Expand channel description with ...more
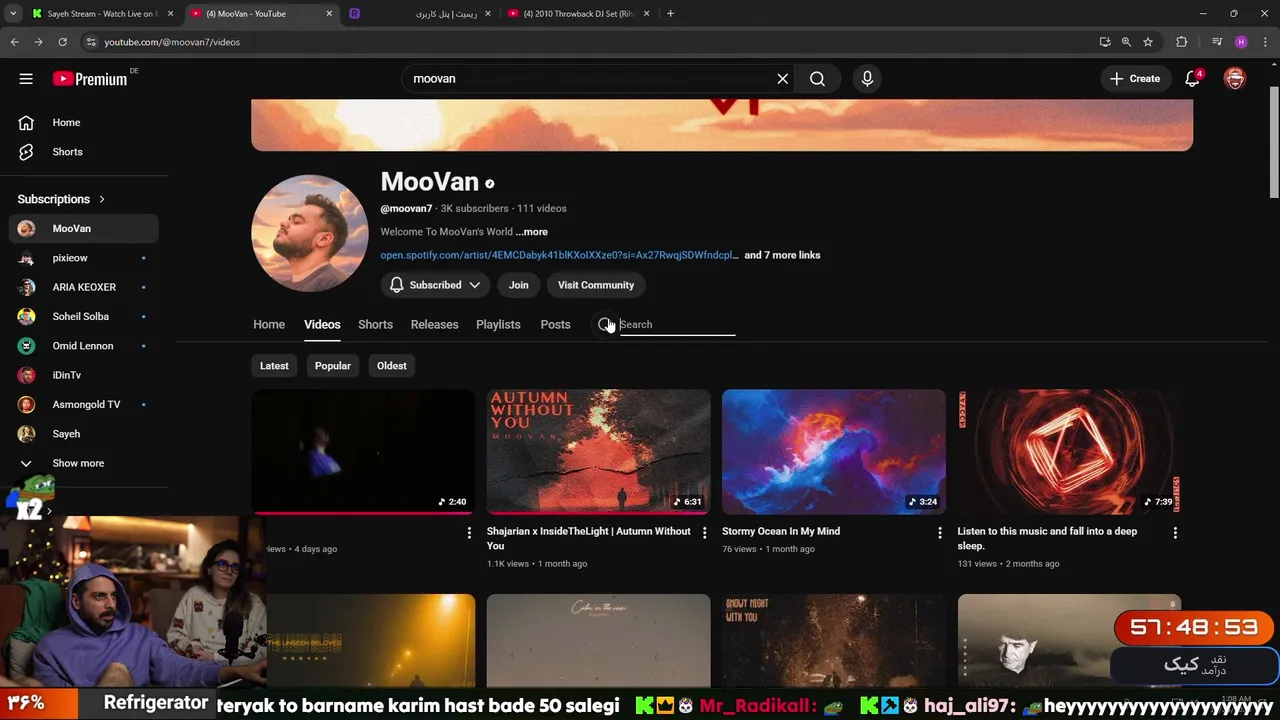Screen dimensions: 1280x720 point(532,232)
